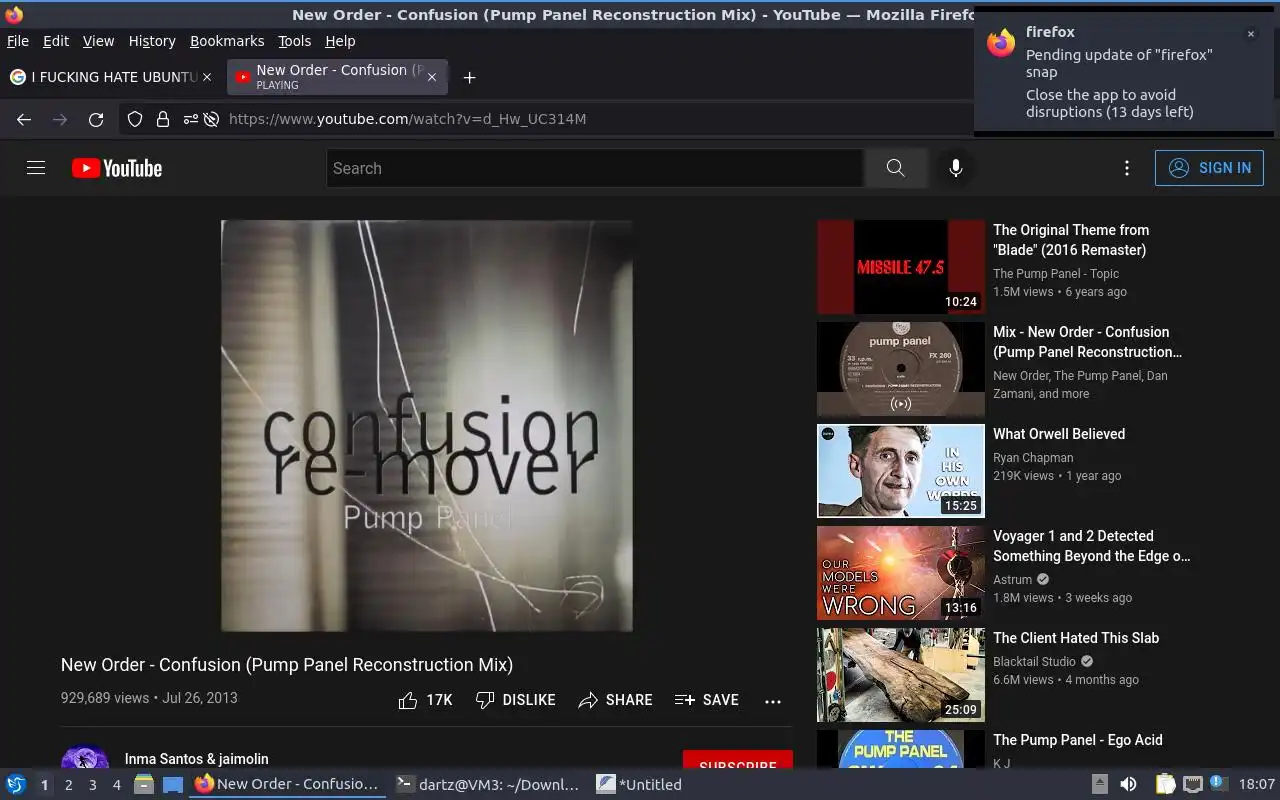
Task: Click the Firefox logo in the notification
Action: pos(1001,42)
